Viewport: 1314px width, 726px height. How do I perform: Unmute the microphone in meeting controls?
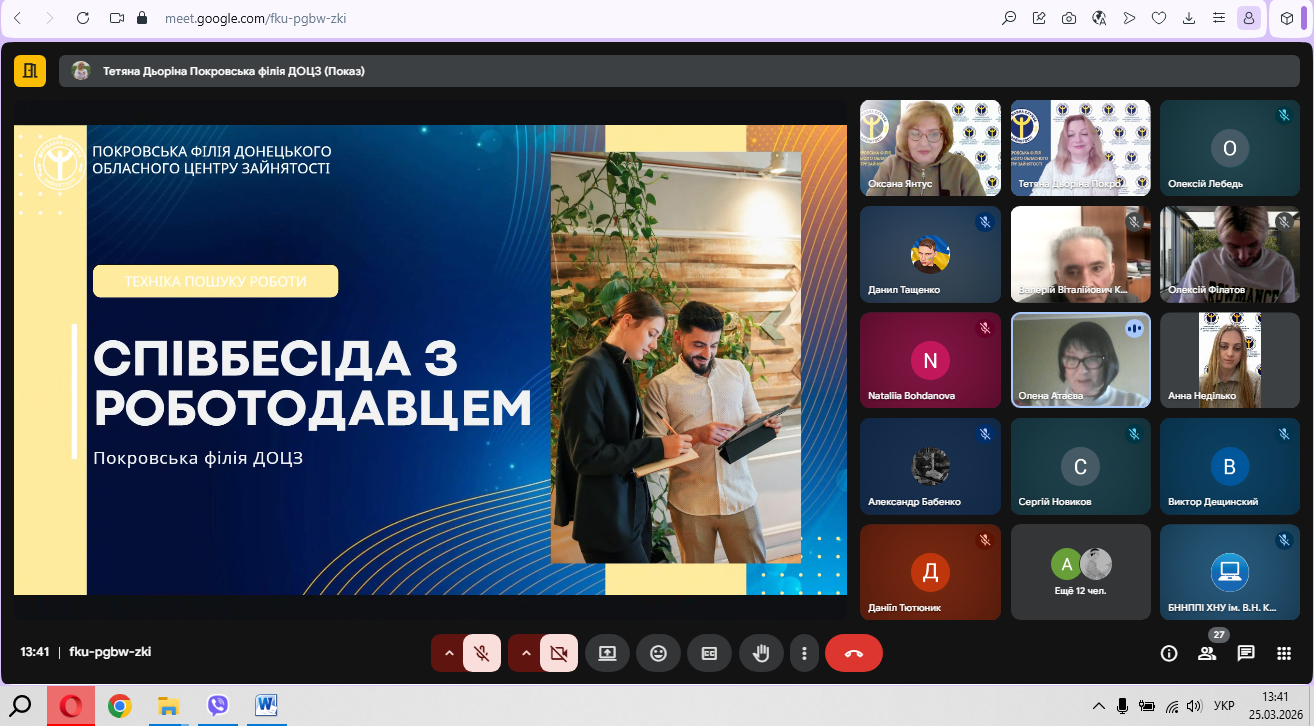(x=481, y=653)
